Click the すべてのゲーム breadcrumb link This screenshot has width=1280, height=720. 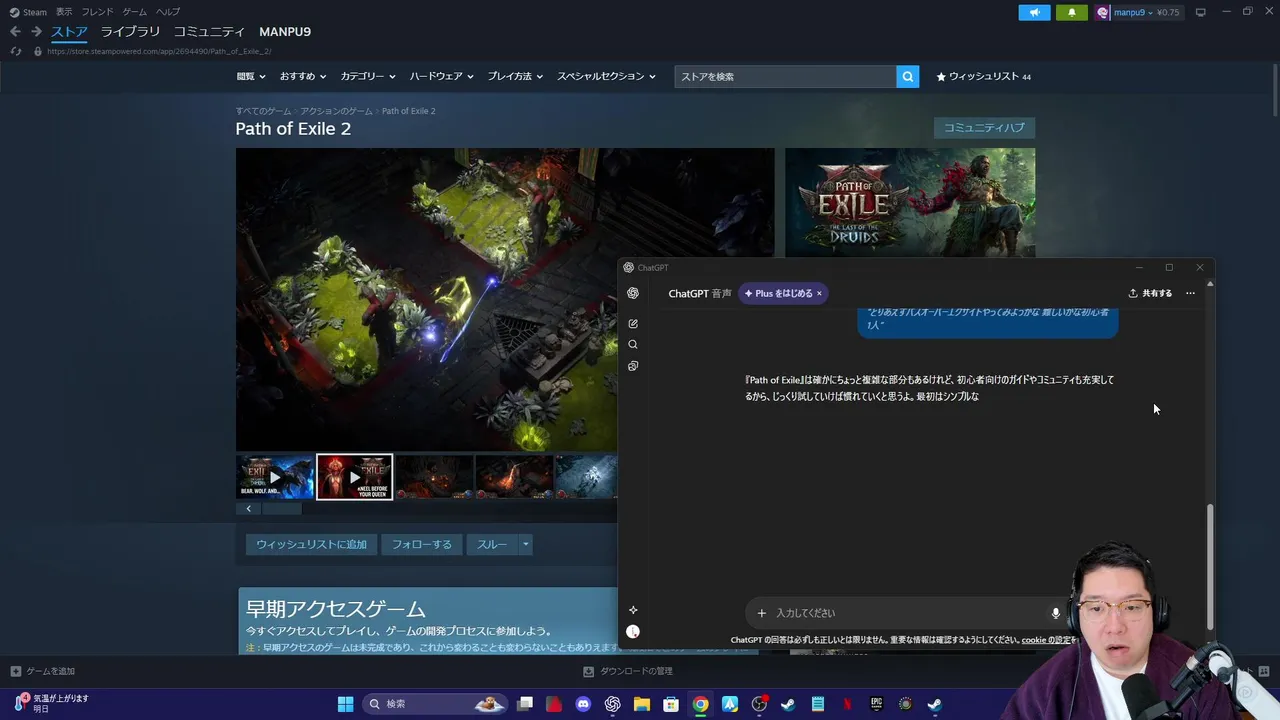(263, 111)
